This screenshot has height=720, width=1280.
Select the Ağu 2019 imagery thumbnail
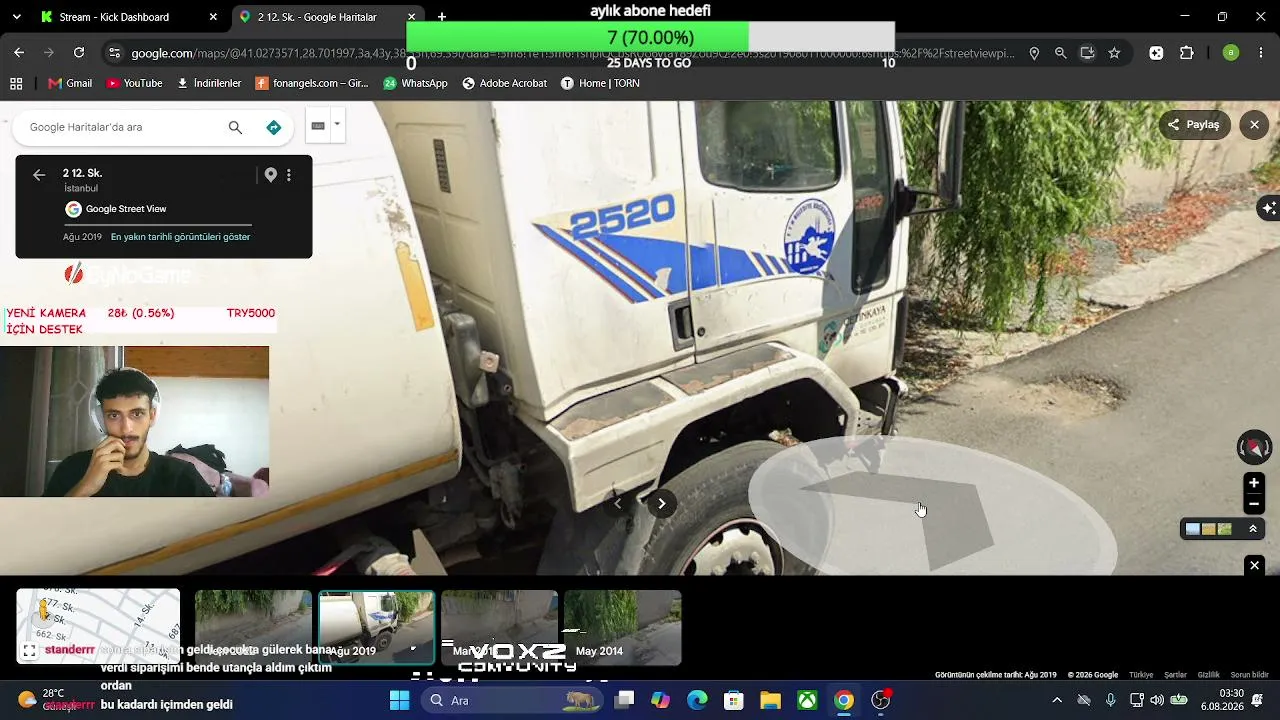coord(376,627)
